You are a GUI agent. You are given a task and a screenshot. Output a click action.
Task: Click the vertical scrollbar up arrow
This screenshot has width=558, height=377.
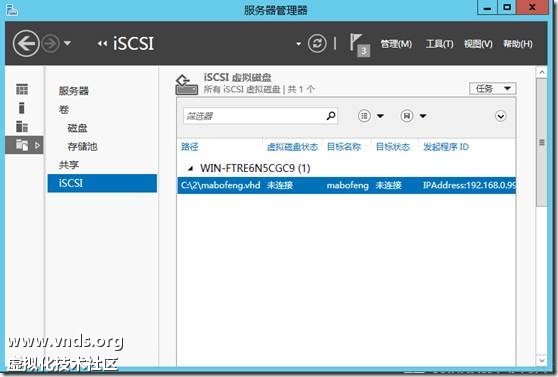[542, 73]
